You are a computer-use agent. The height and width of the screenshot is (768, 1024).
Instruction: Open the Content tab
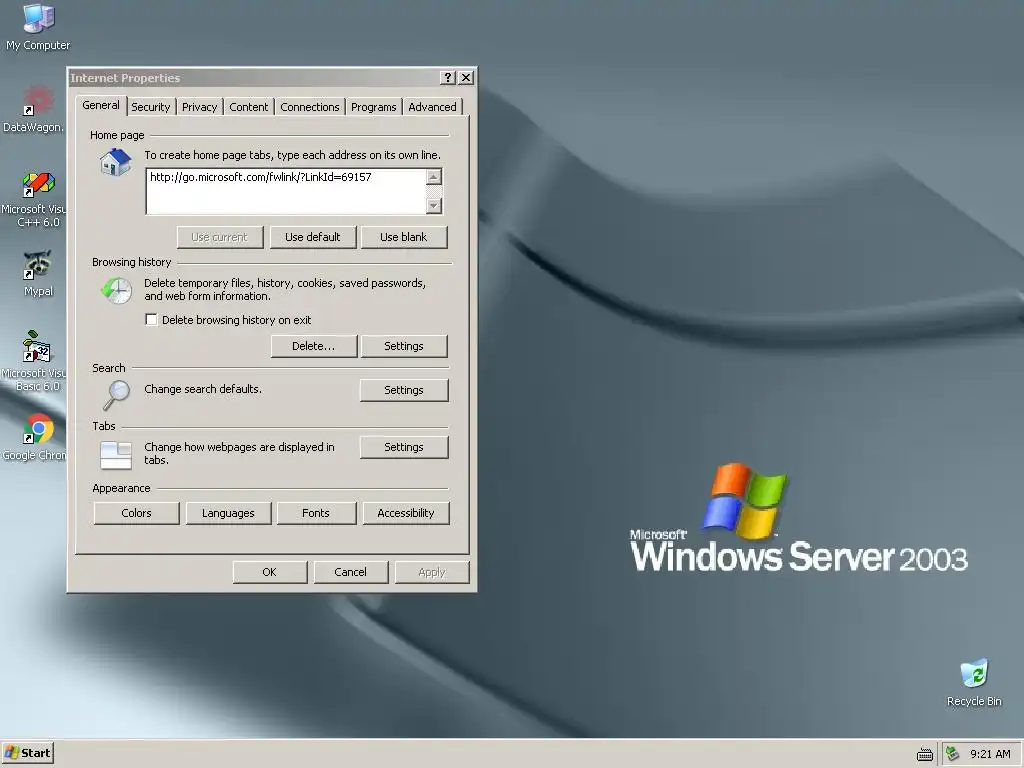coord(248,107)
